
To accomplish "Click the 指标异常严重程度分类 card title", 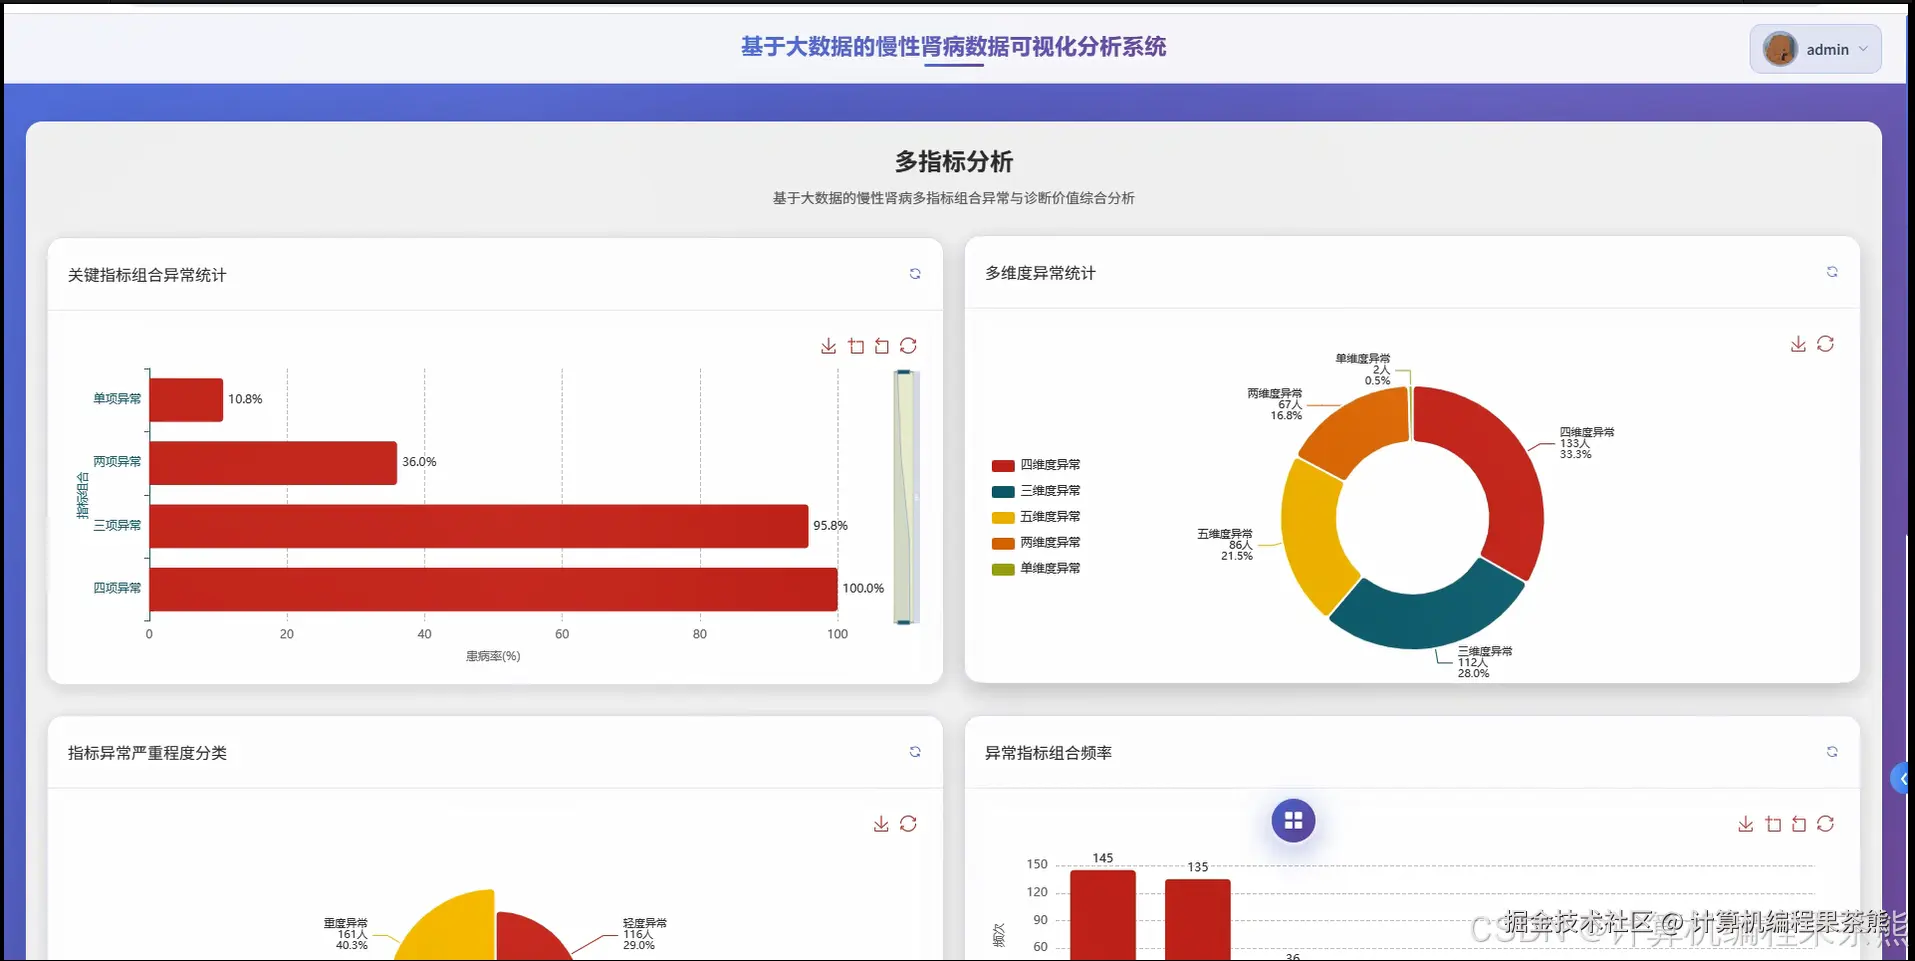I will coord(147,753).
